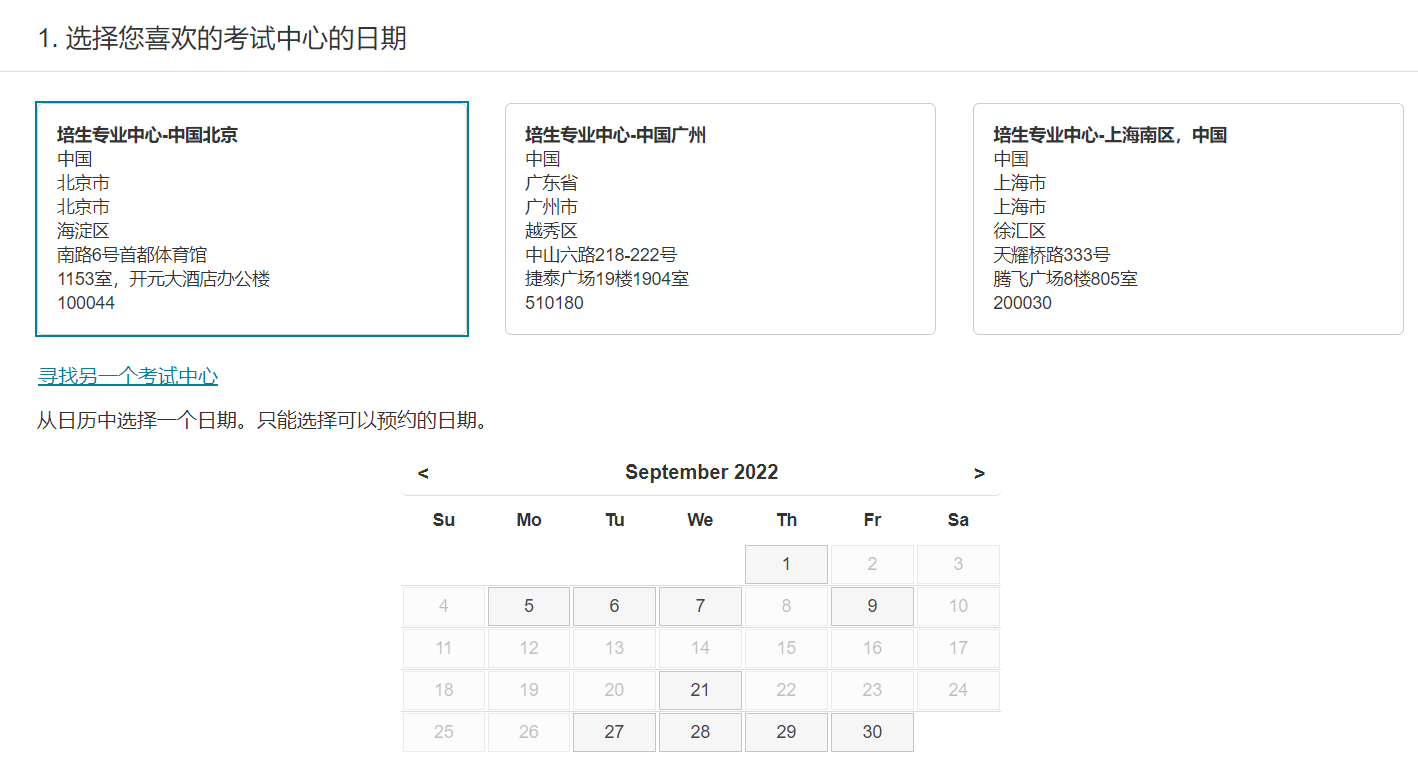Viewport: 1418px width, 775px height.
Task: Choose September 6 as exam date
Action: point(614,606)
